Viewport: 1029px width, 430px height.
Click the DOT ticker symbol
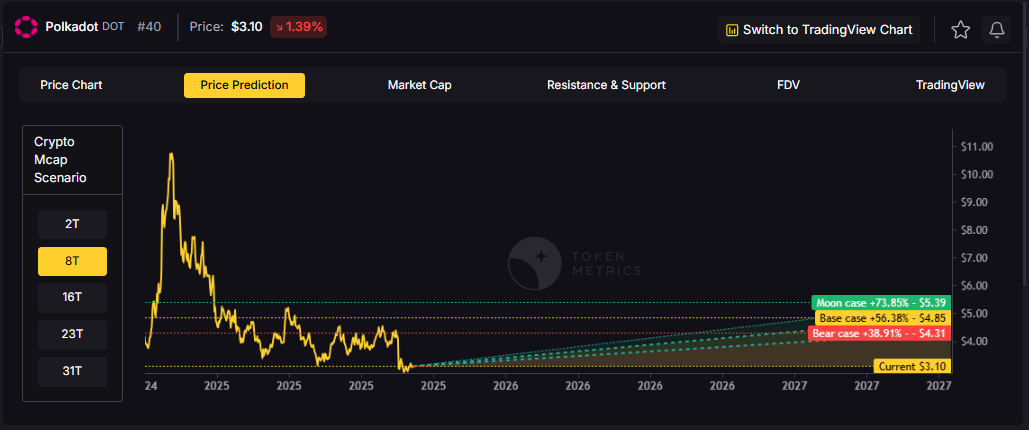(x=114, y=28)
